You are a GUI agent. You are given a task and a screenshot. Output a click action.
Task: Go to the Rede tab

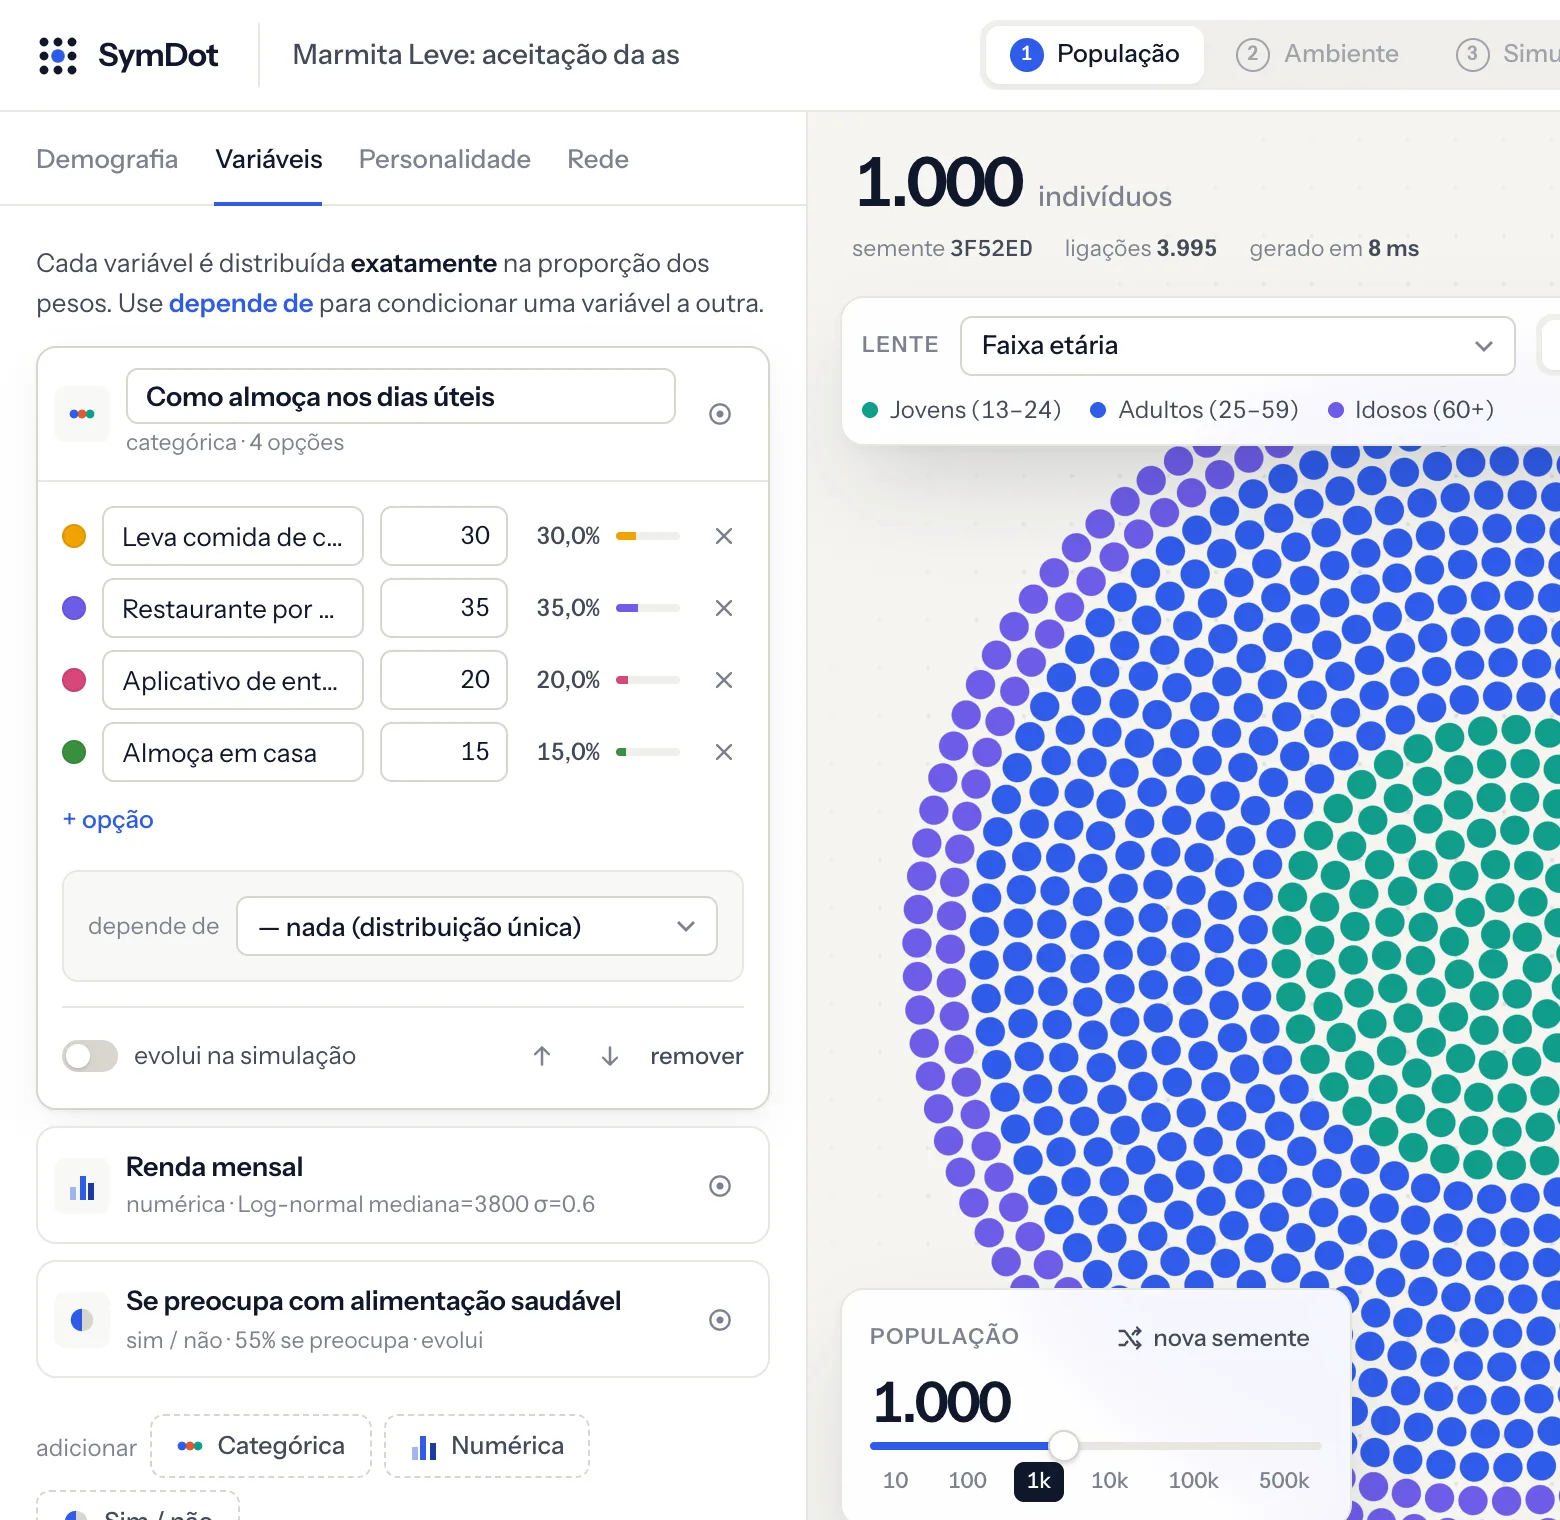pos(598,159)
